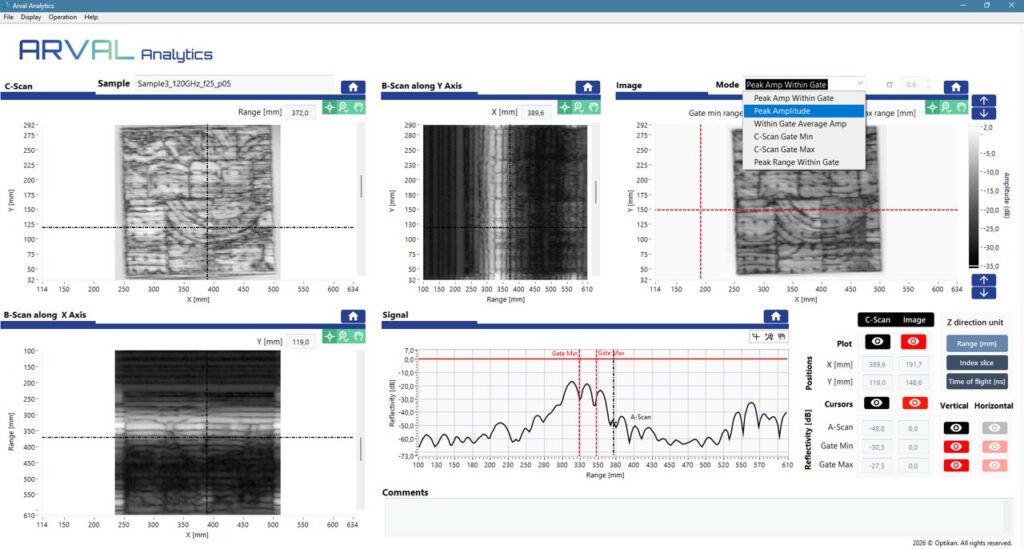The width and height of the screenshot is (1024, 549).
Task: Choose C-Scan Gate Max mode option
Action: pos(804,149)
